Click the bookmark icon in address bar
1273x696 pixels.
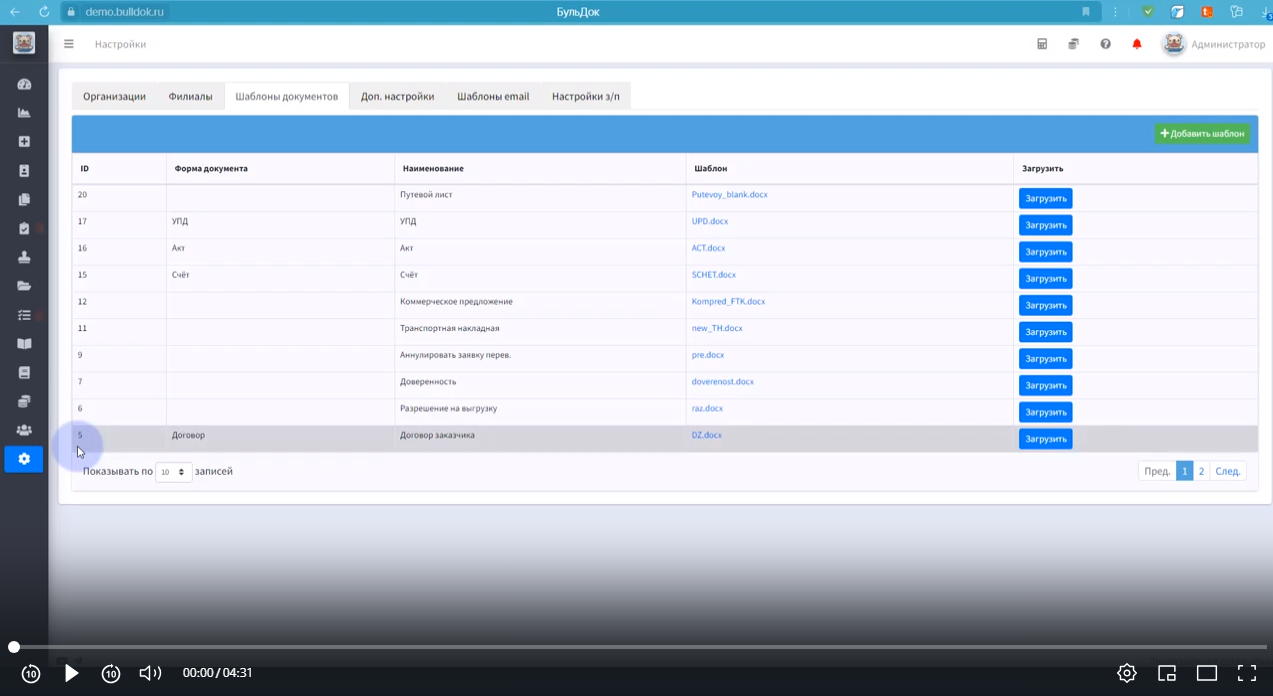pyautogui.click(x=1086, y=12)
